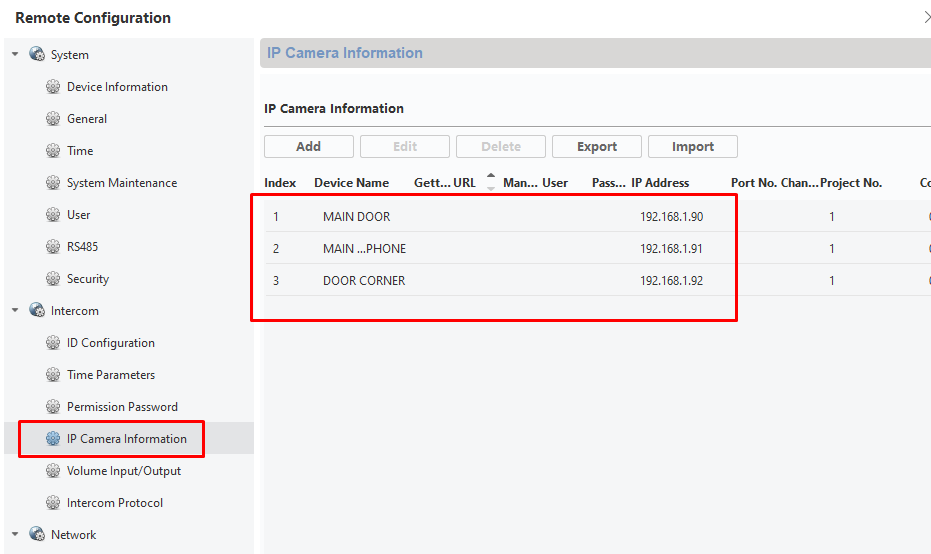Open Permission Password settings

click(x=122, y=407)
